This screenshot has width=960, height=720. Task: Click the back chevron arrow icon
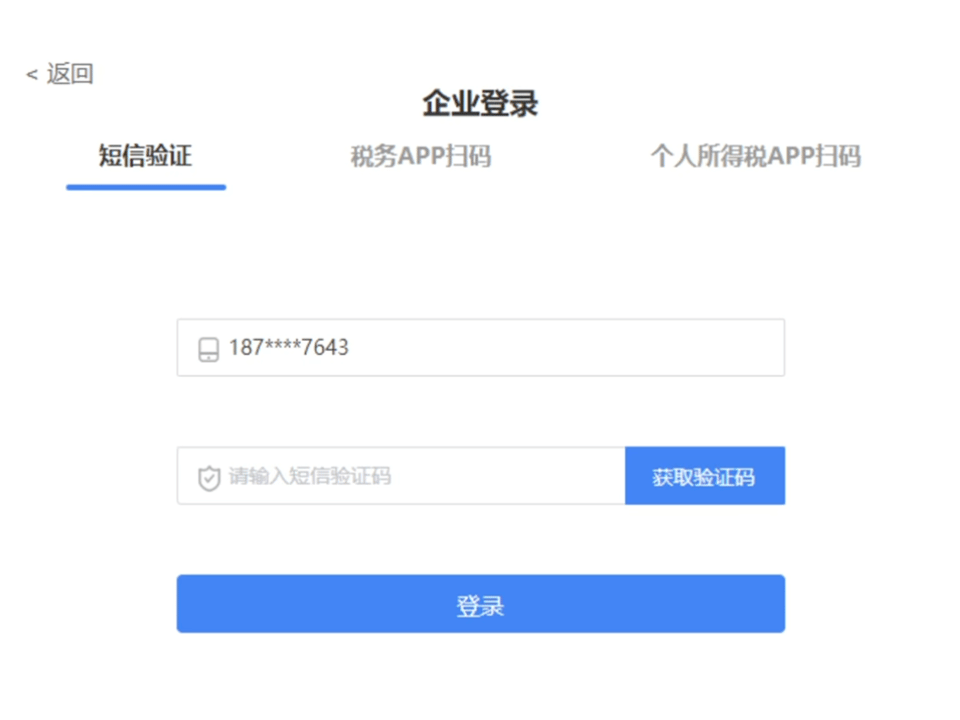32,75
